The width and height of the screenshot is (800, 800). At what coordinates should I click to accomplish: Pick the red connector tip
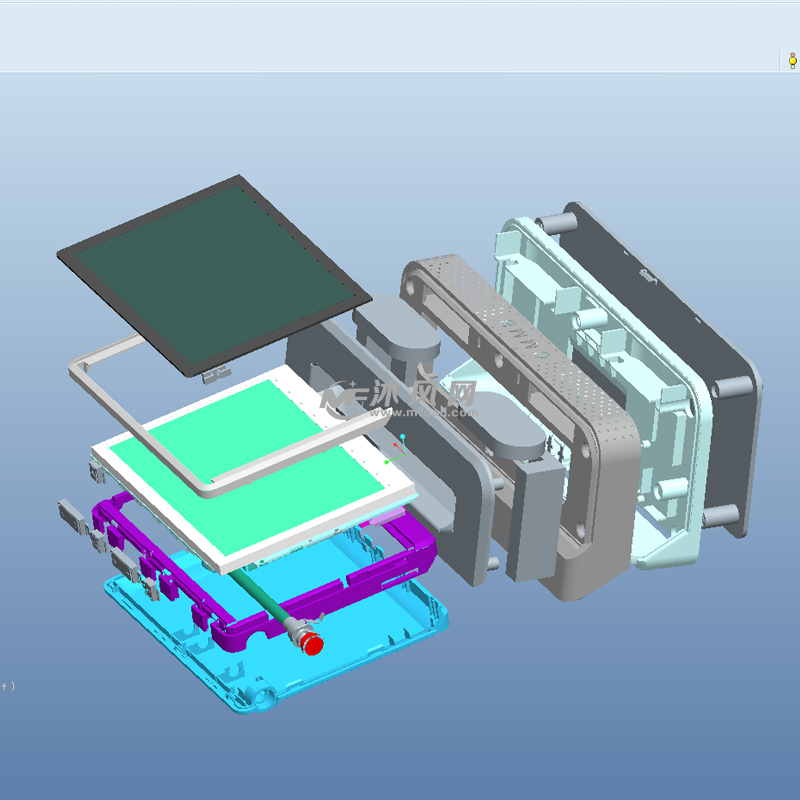pos(312,644)
